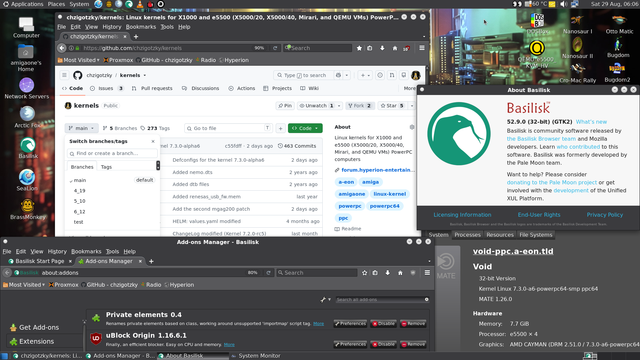The image size is (640, 360).
Task: Click the Go to file search field
Action: [x=228, y=128]
